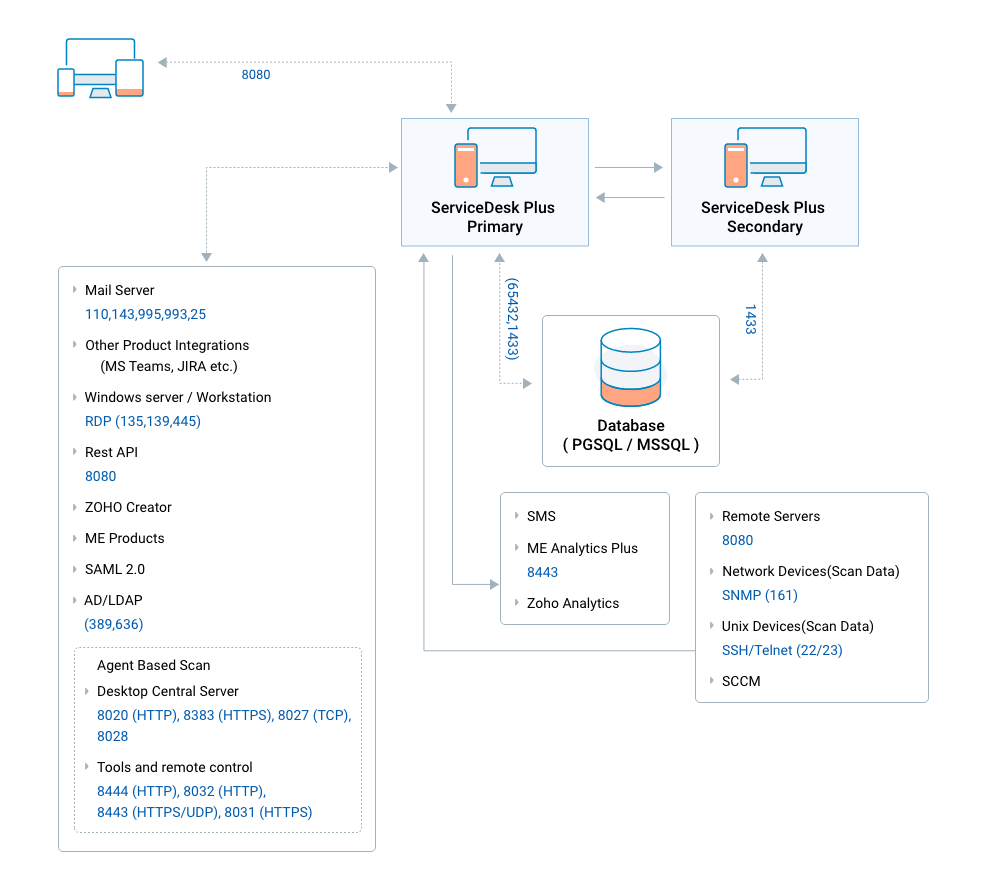
Task: Click the database cylinder icon
Action: (631, 367)
